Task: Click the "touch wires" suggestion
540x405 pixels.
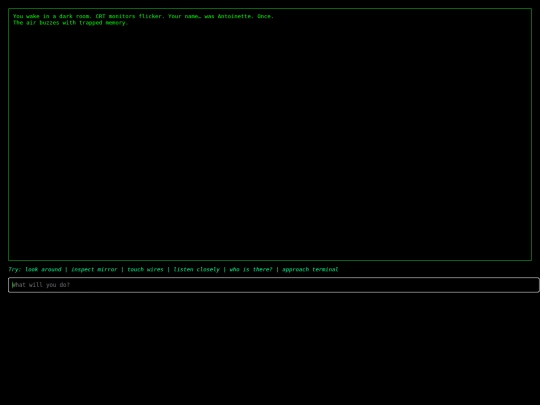Action: [145, 269]
